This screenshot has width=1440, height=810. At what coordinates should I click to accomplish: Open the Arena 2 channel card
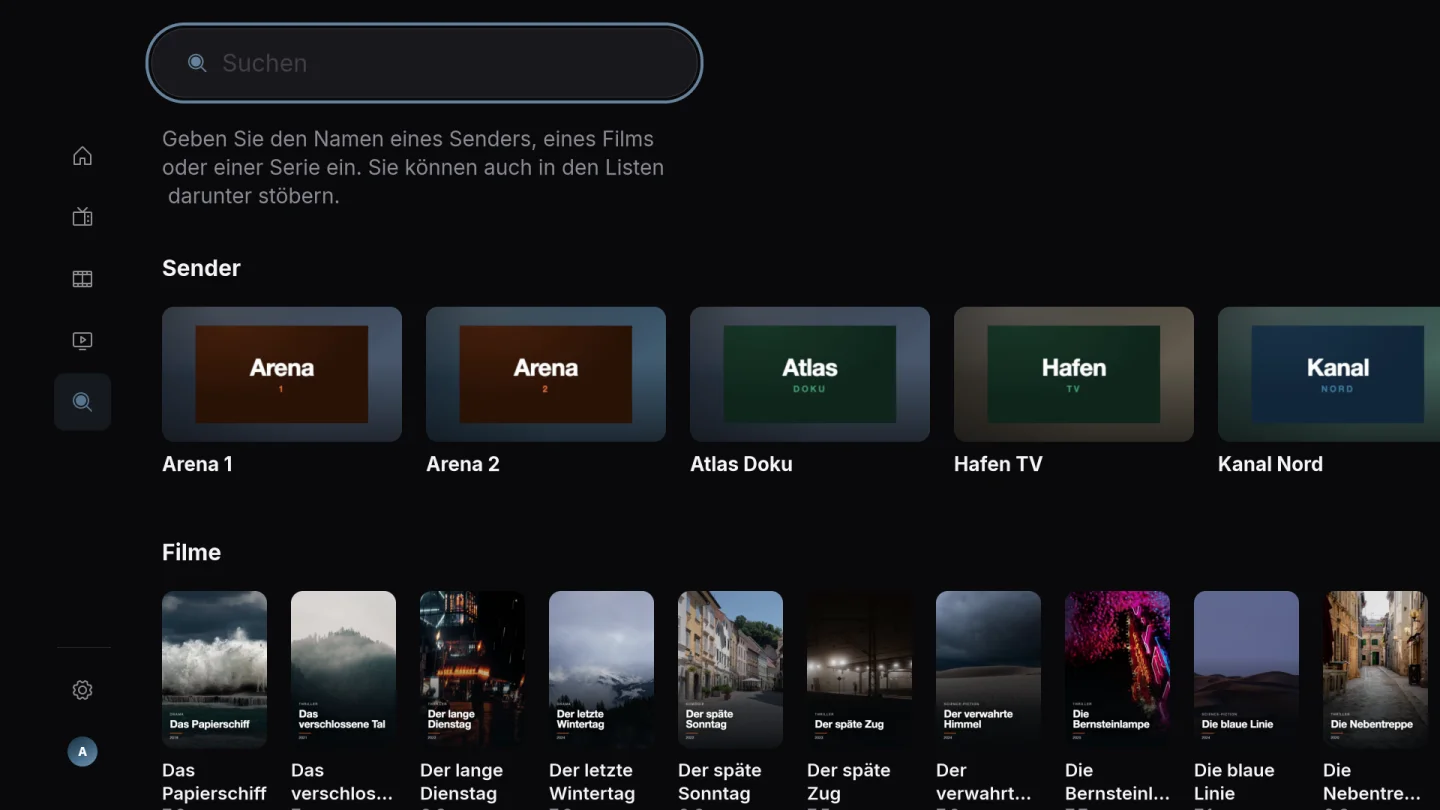click(546, 374)
